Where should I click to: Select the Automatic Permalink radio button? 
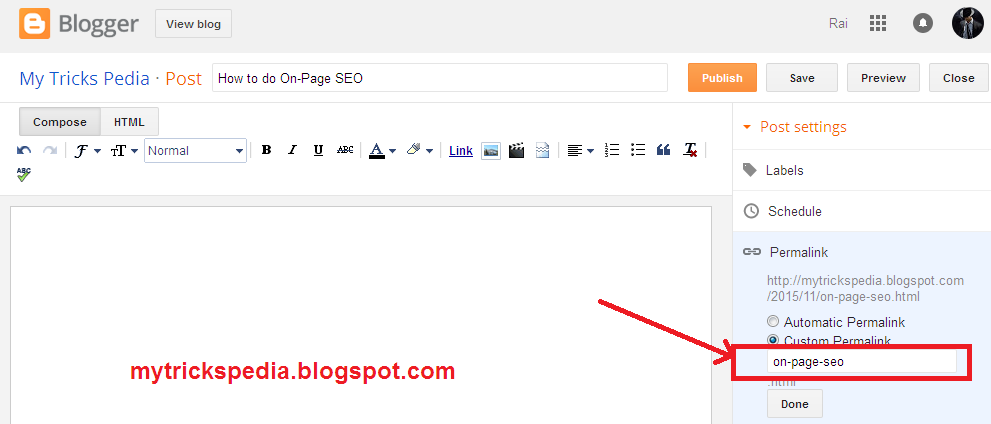pyautogui.click(x=773, y=321)
